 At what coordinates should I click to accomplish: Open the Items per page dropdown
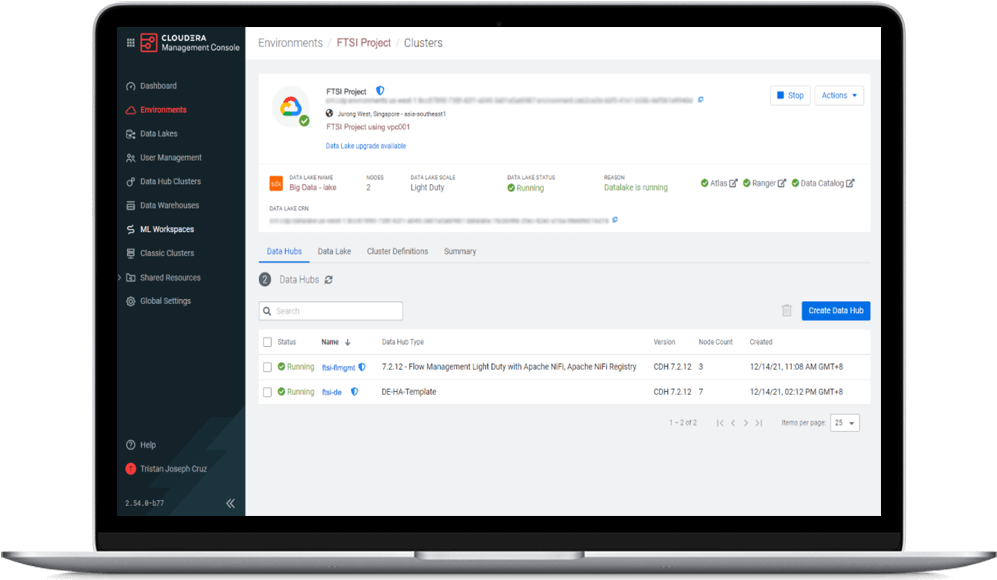[845, 423]
